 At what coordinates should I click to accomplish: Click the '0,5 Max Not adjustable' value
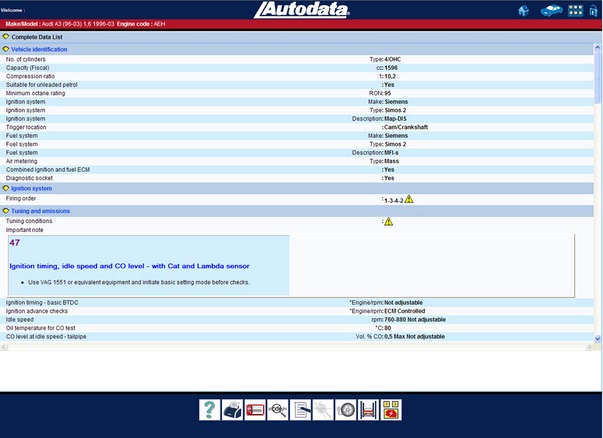[x=415, y=336]
